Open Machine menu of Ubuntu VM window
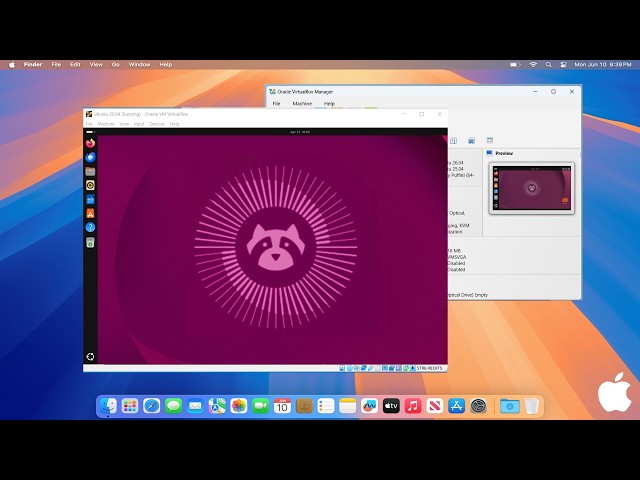This screenshot has width=640, height=480. pyautogui.click(x=106, y=124)
